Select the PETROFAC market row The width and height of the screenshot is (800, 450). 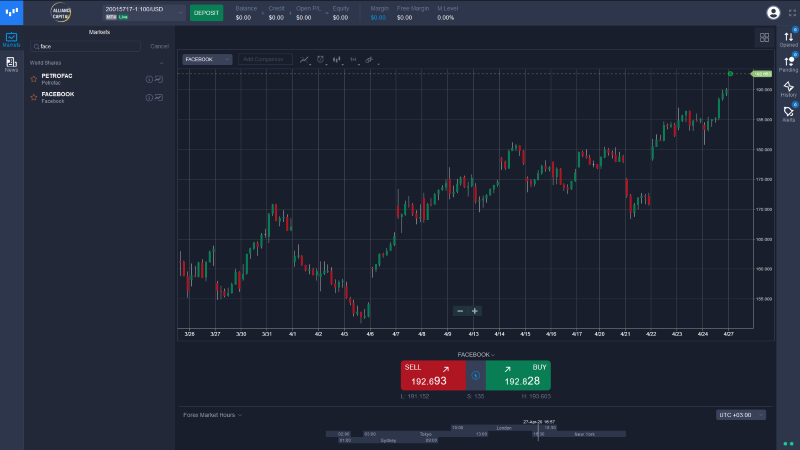coord(99,79)
